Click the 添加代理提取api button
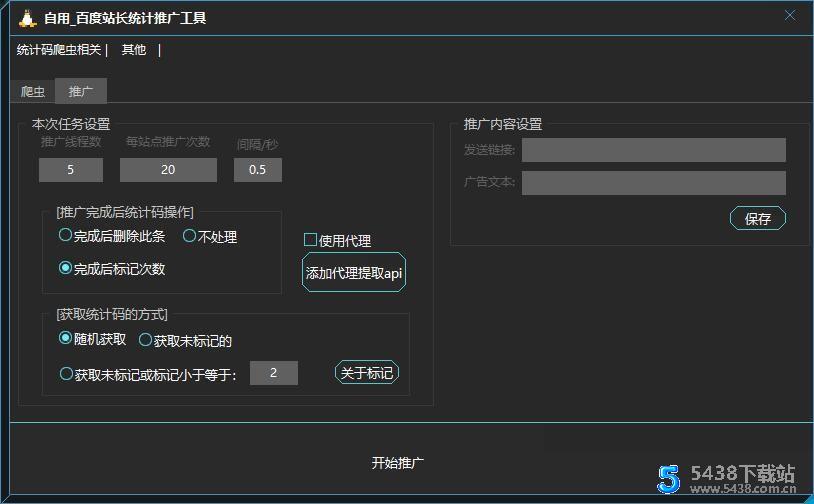The width and height of the screenshot is (814, 504). coord(354,273)
